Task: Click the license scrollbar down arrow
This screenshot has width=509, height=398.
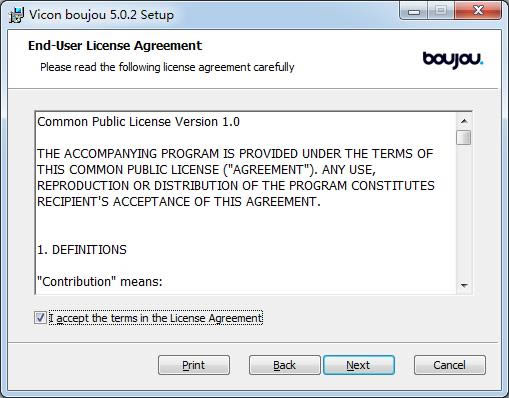Action: [464, 285]
